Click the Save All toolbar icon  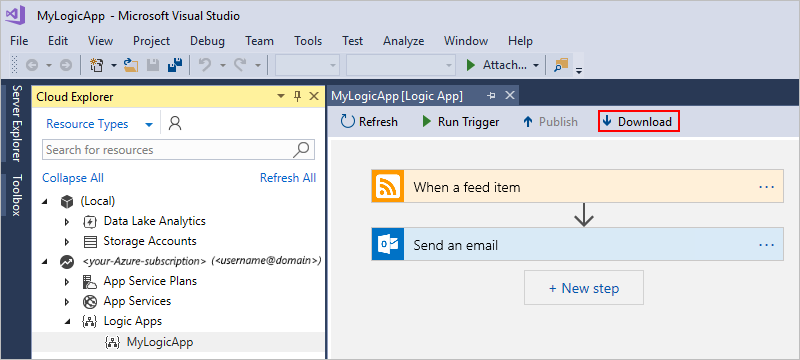coord(176,65)
